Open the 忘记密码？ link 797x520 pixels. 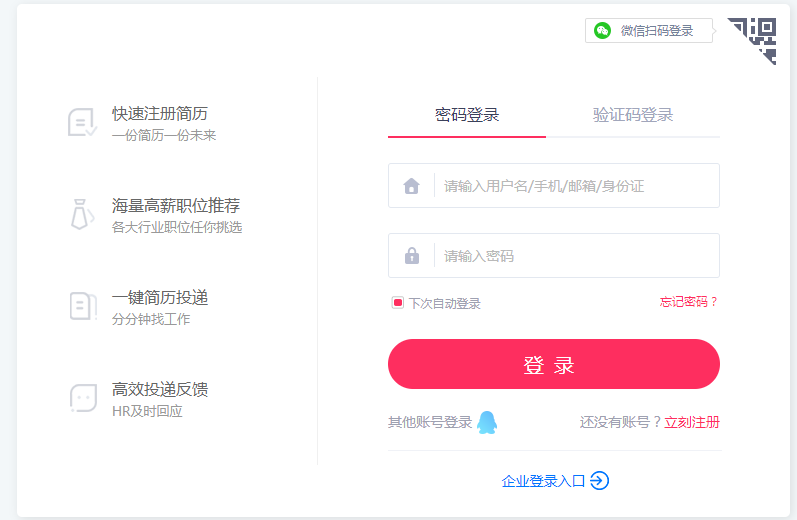point(689,302)
